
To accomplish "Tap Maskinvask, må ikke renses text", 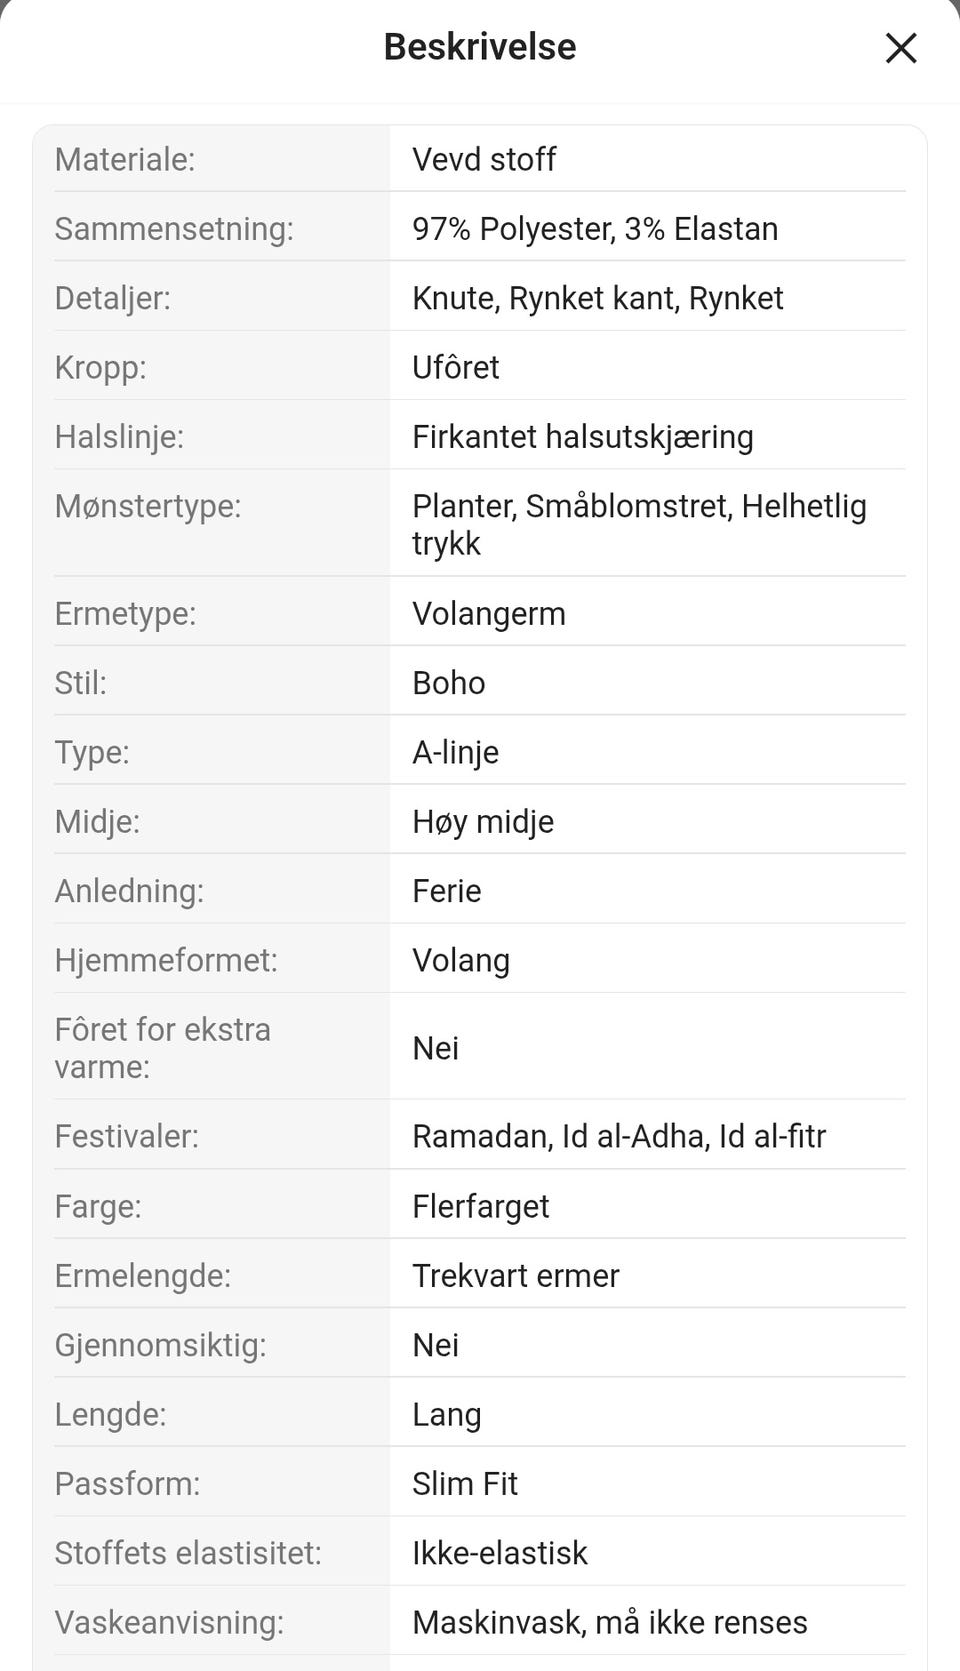I will pos(610,1622).
